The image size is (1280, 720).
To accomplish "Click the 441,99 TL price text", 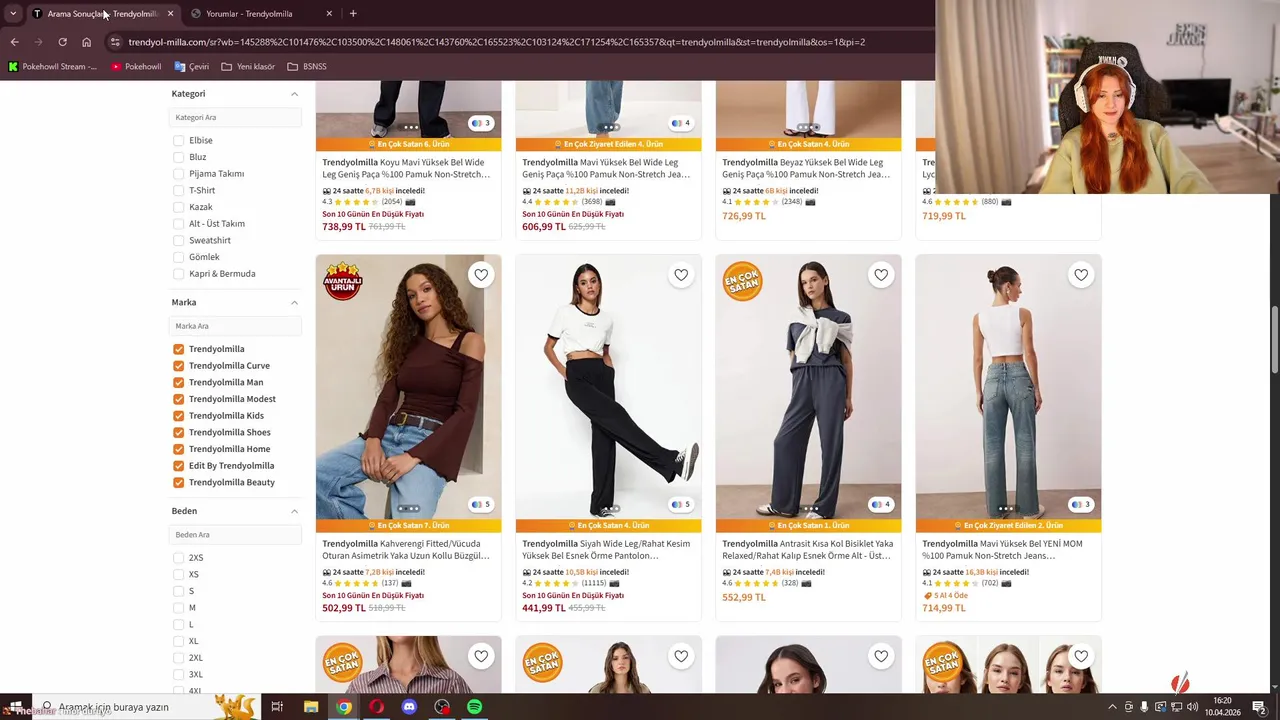I will tap(544, 608).
